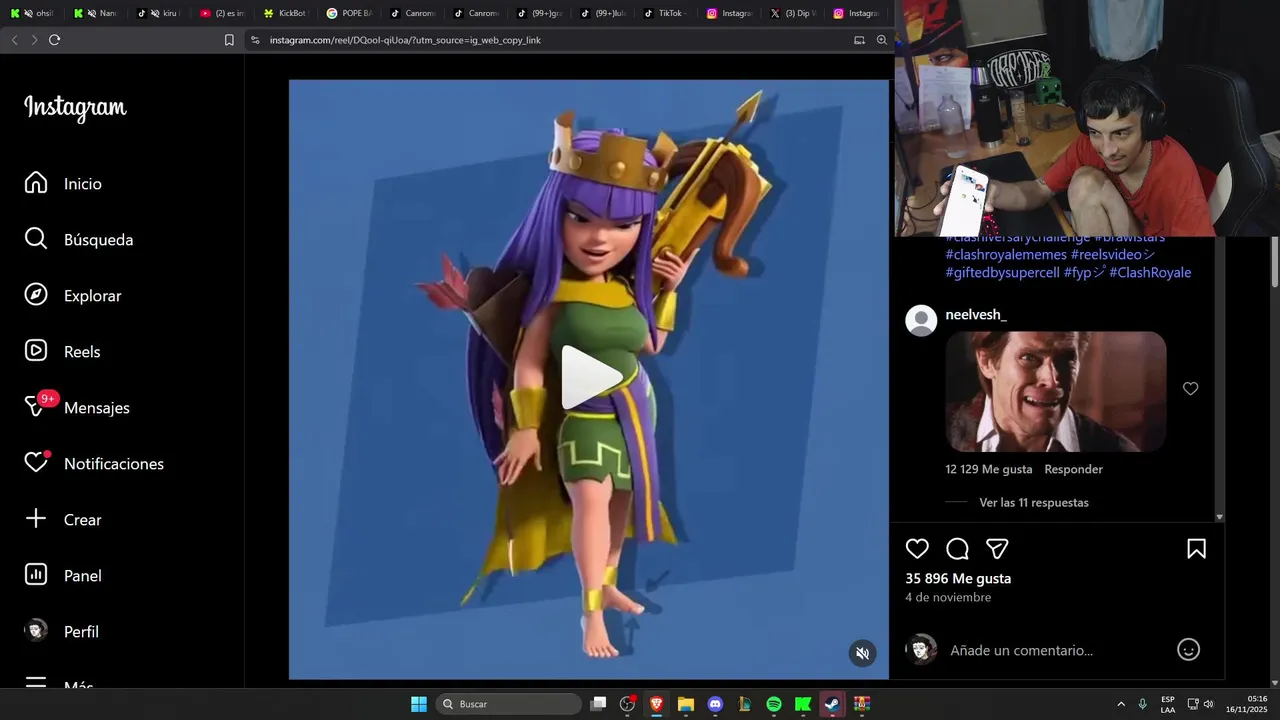1280x720 pixels.
Task: Switch to the TikTok tab
Action: pos(663,13)
